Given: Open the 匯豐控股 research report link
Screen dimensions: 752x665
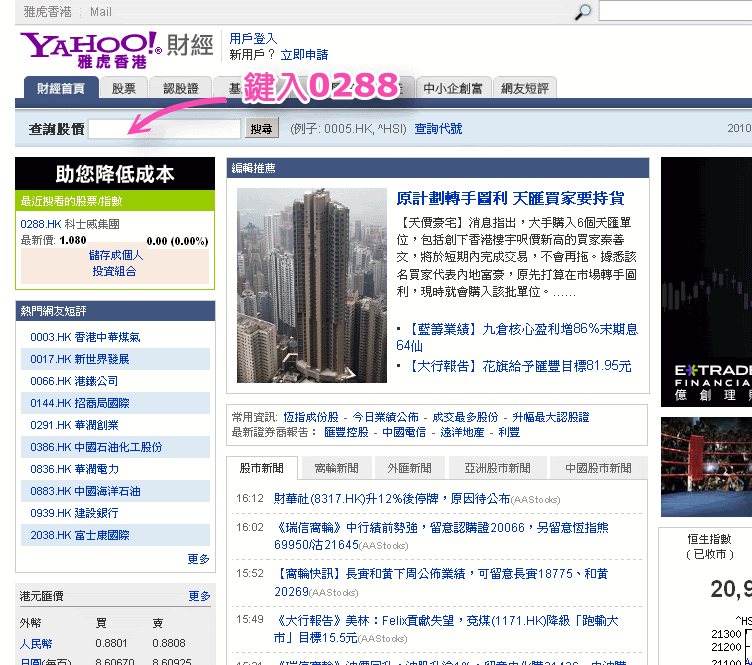Looking at the screenshot, I should click(345, 432).
